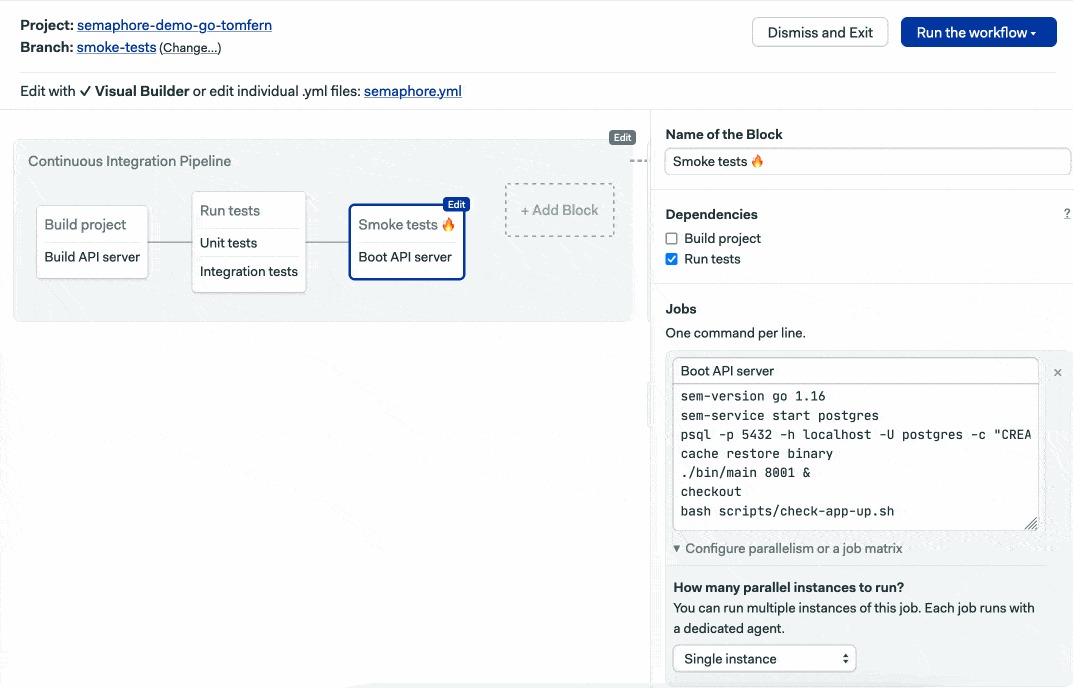Click the 'sem-service start postgres' command line

tap(779, 416)
